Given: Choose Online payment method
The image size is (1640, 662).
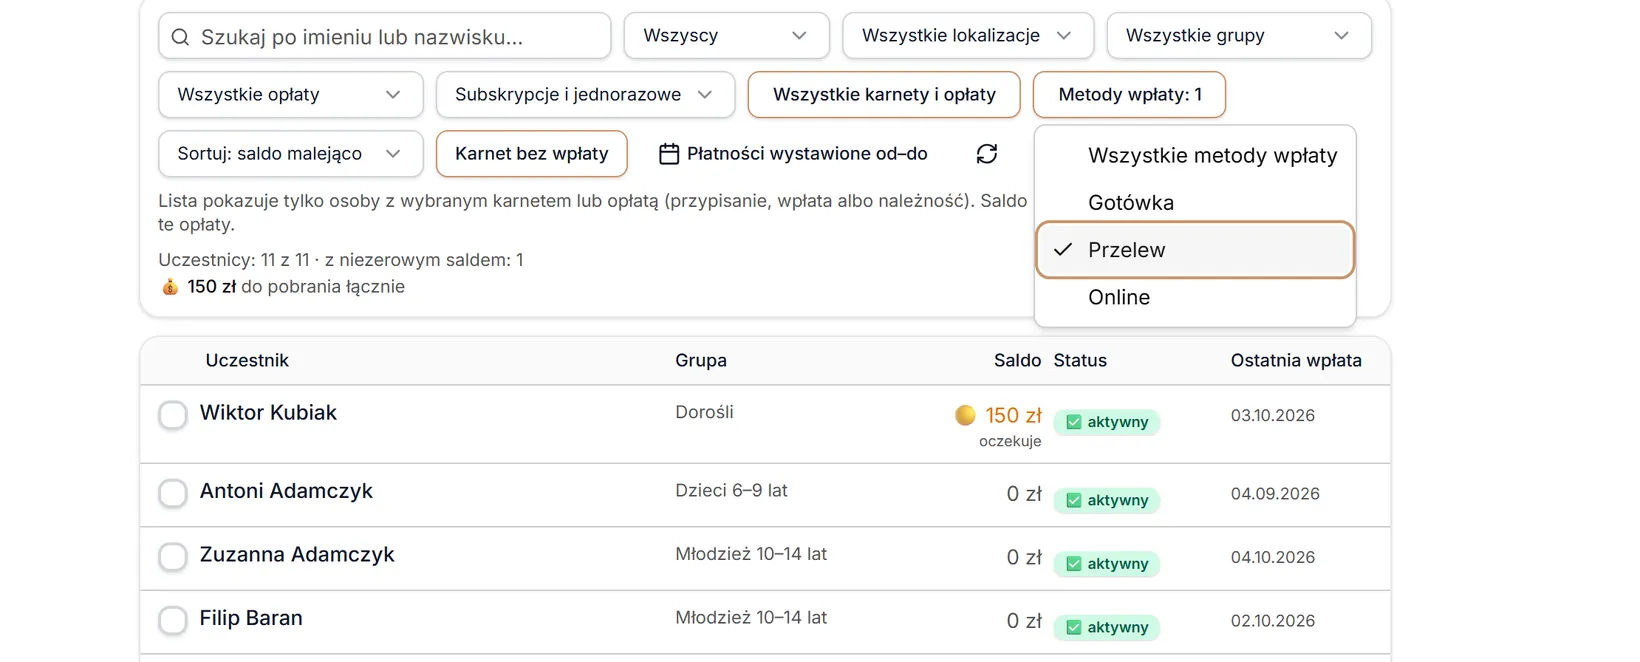Looking at the screenshot, I should point(1196,297).
